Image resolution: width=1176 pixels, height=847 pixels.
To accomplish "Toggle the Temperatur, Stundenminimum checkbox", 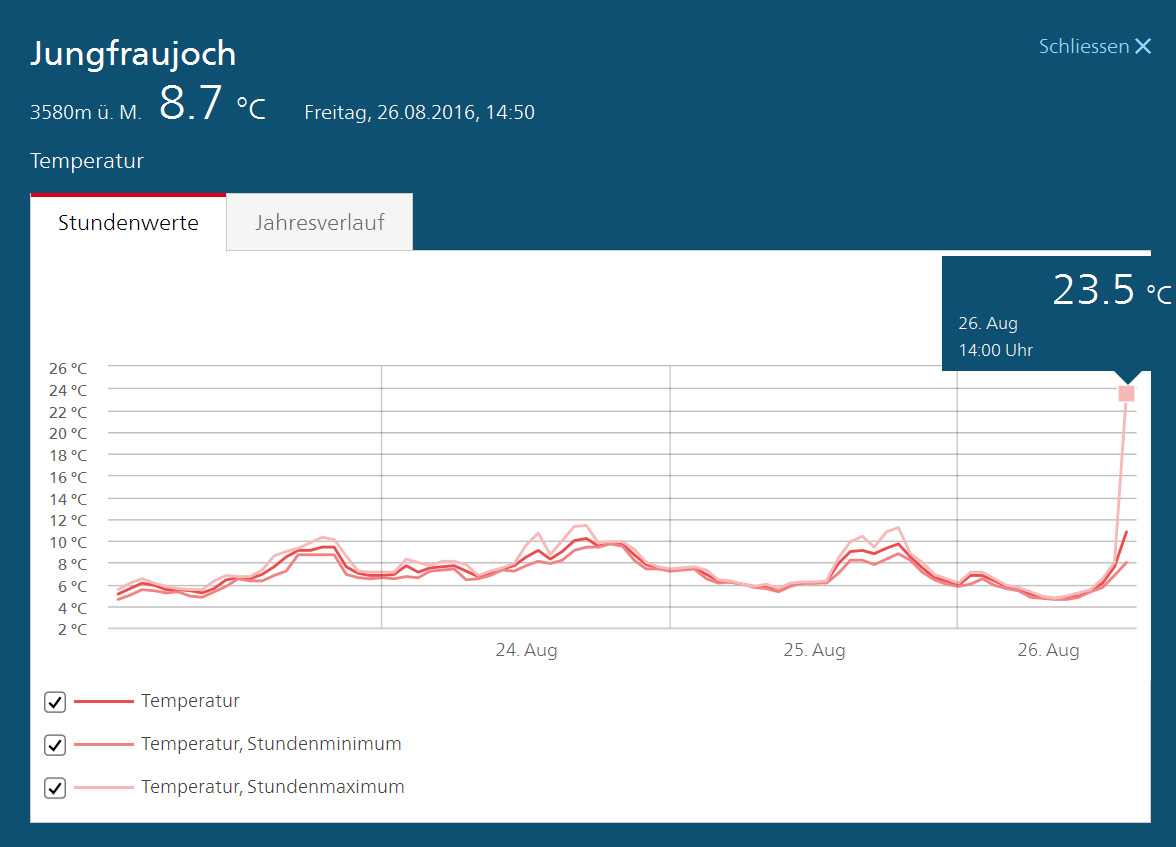I will 55,745.
